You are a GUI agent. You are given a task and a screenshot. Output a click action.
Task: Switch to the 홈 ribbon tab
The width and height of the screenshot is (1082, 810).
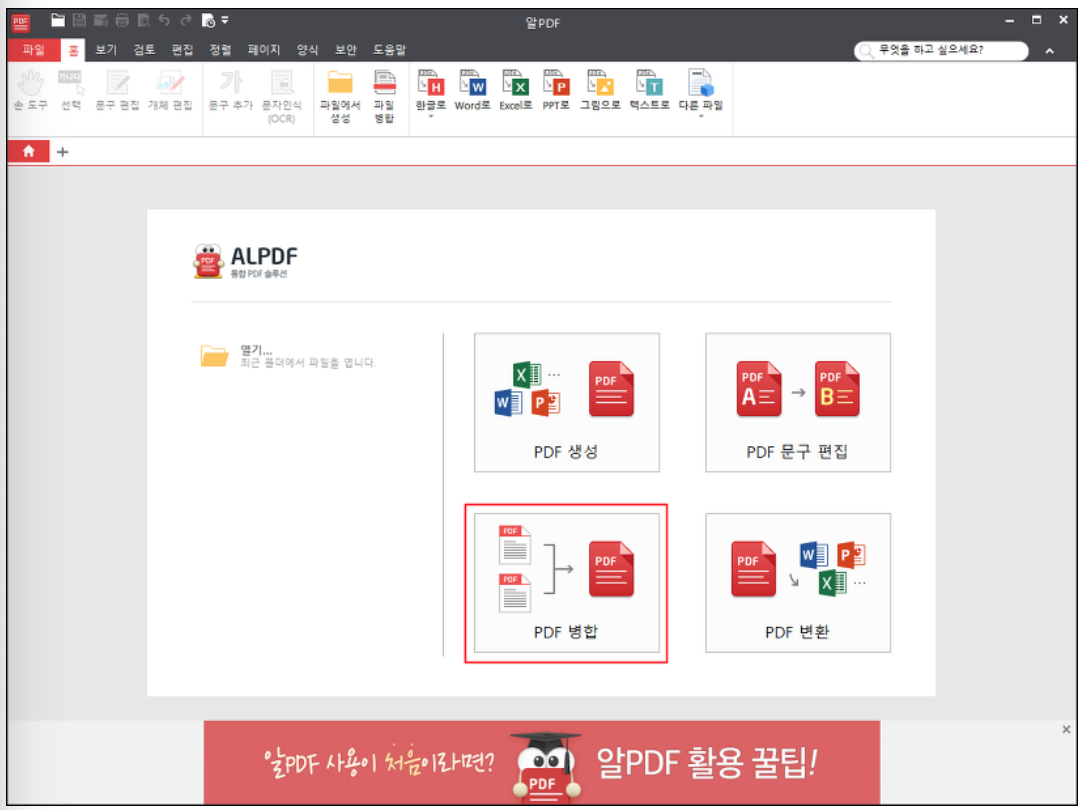[x=73, y=50]
